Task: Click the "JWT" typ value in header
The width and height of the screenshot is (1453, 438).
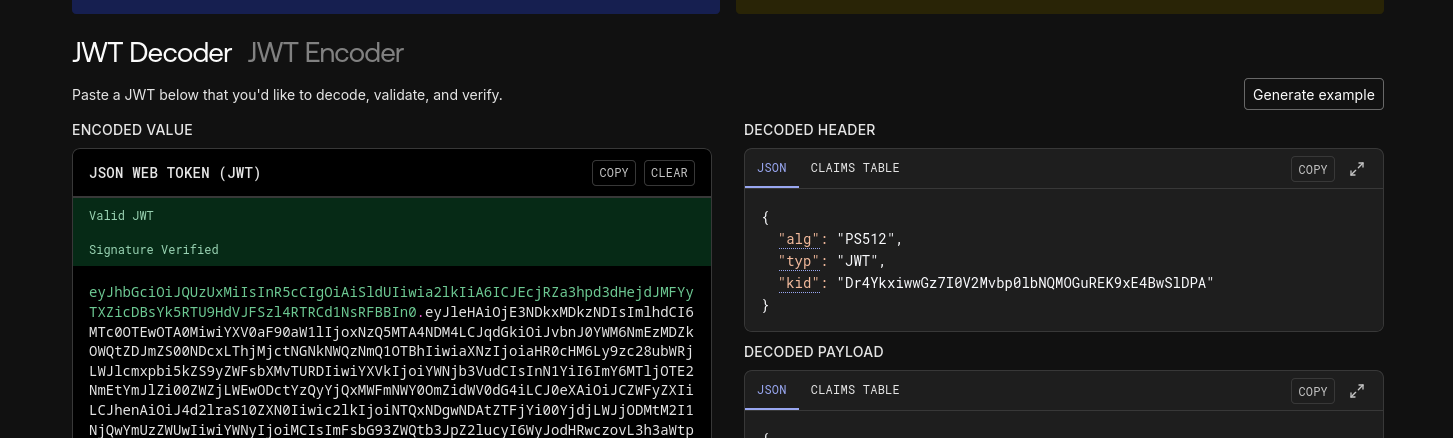Action: click(x=858, y=261)
